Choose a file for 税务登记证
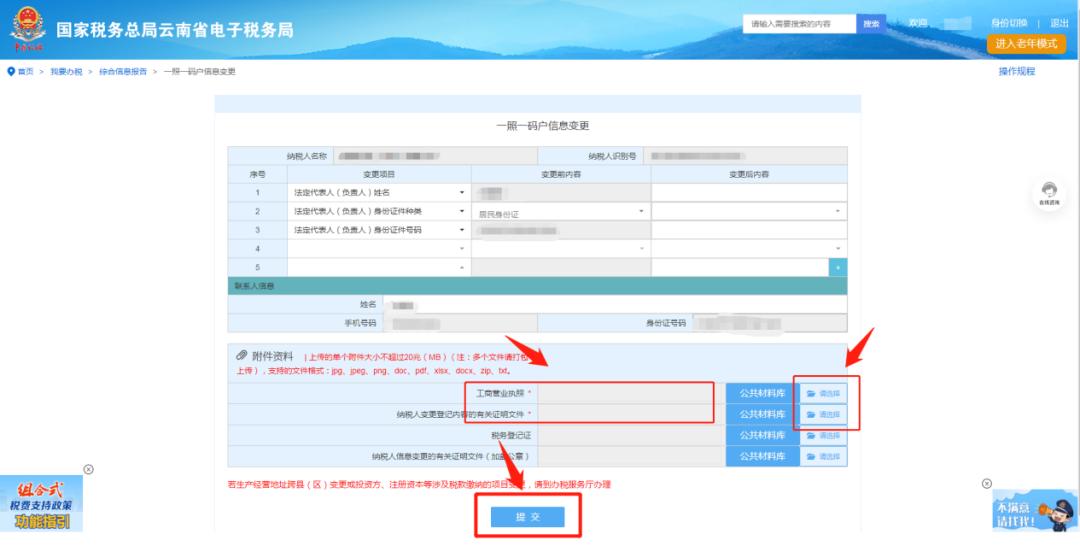 [x=823, y=436]
